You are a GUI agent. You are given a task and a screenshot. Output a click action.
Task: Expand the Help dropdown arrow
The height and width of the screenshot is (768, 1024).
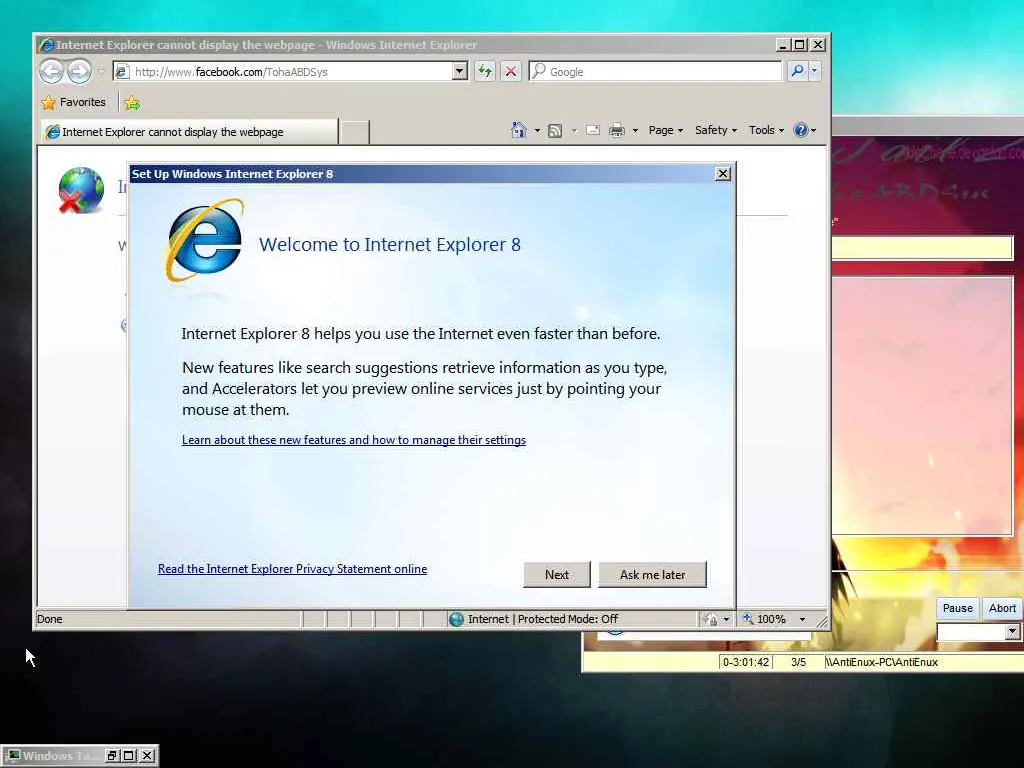pyautogui.click(x=814, y=131)
